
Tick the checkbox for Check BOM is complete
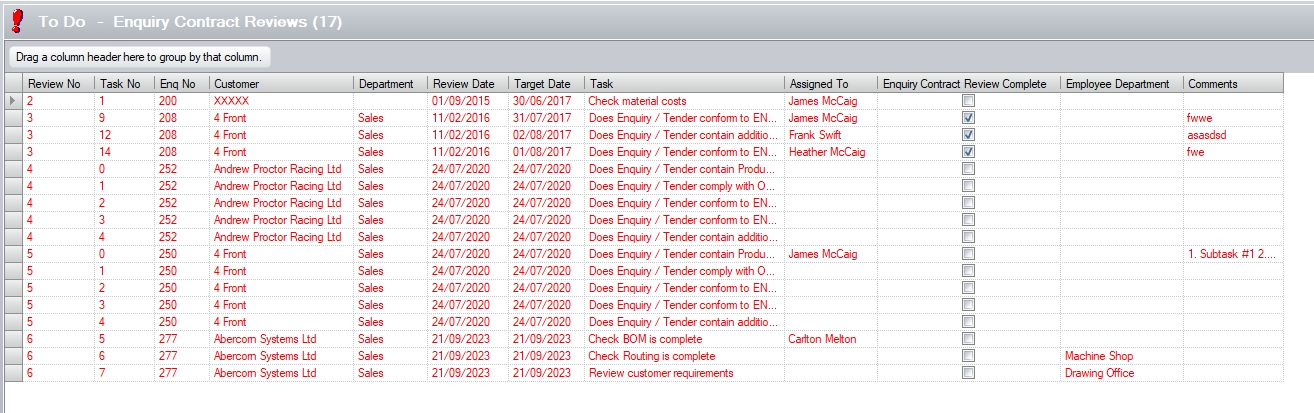968,339
